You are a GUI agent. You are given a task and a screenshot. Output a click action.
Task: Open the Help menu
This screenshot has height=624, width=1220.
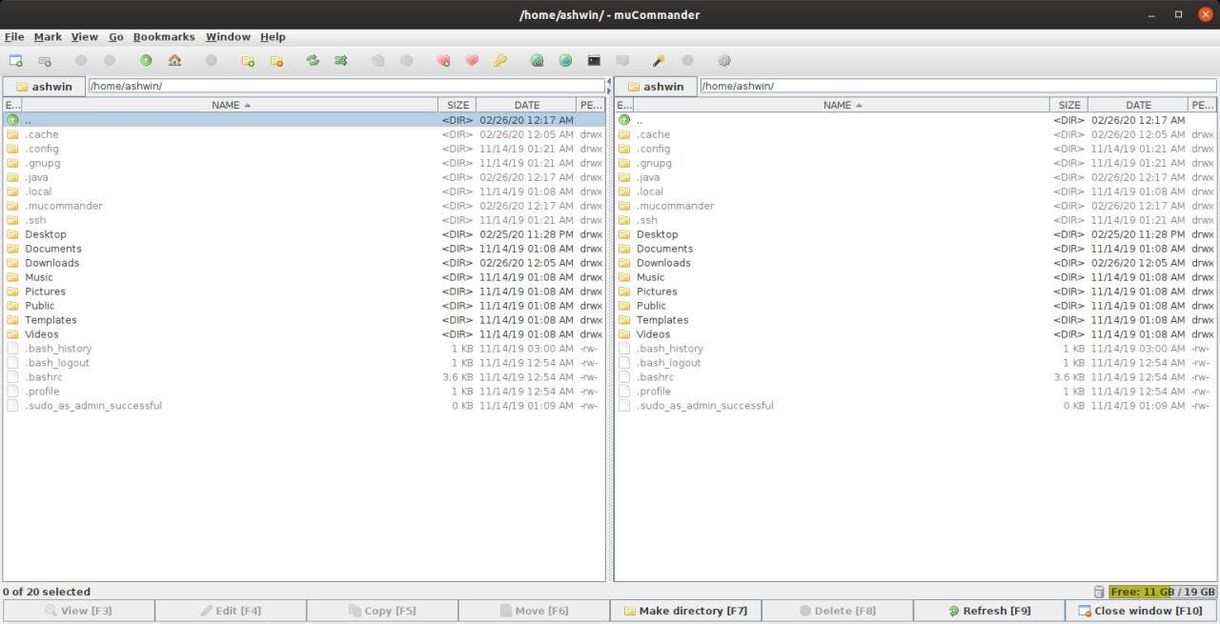pyautogui.click(x=273, y=37)
